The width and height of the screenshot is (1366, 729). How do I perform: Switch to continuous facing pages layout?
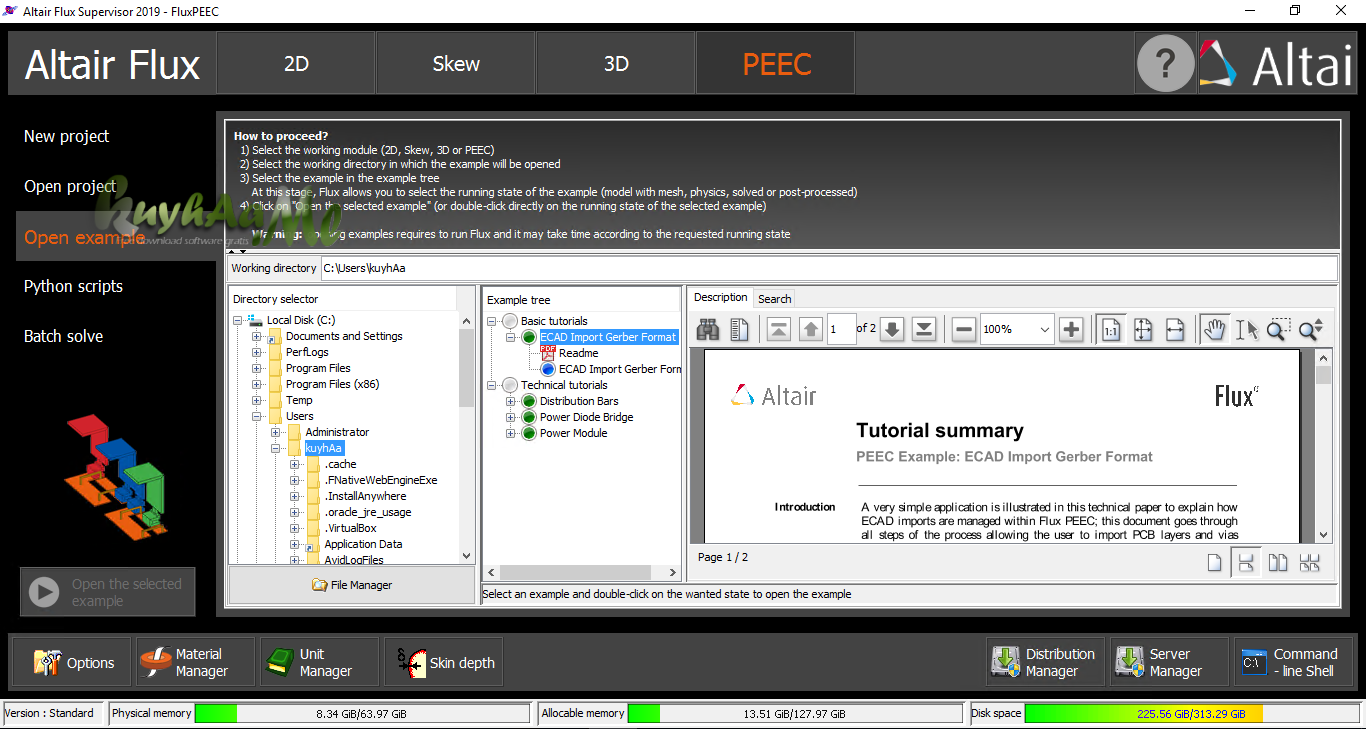1310,562
